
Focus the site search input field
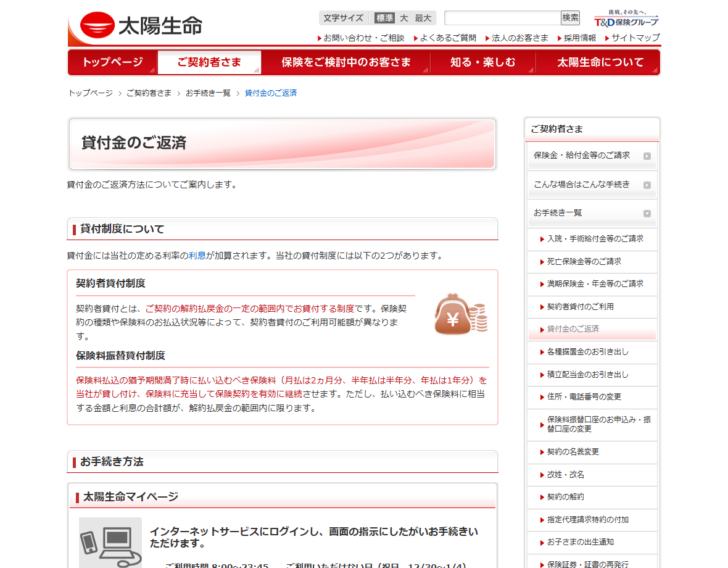pyautogui.click(x=502, y=18)
